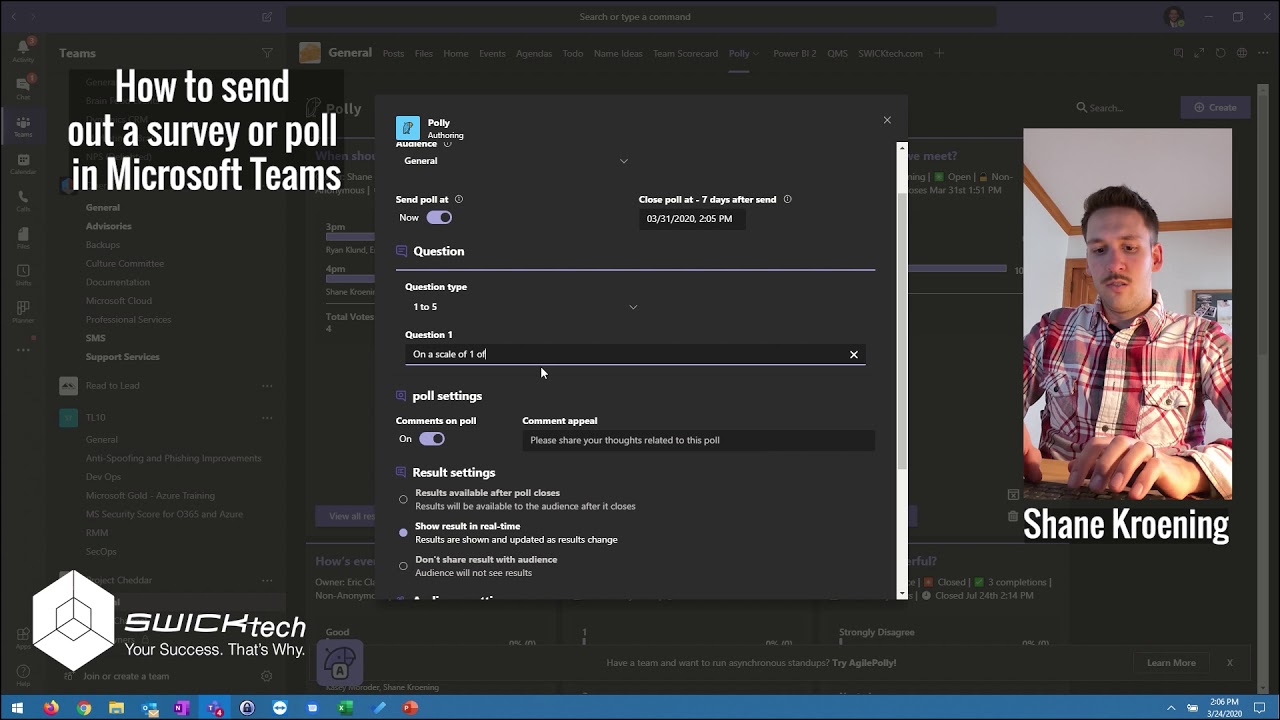Open more options for Read to Lead team
The height and width of the screenshot is (720, 1280).
pos(267,386)
